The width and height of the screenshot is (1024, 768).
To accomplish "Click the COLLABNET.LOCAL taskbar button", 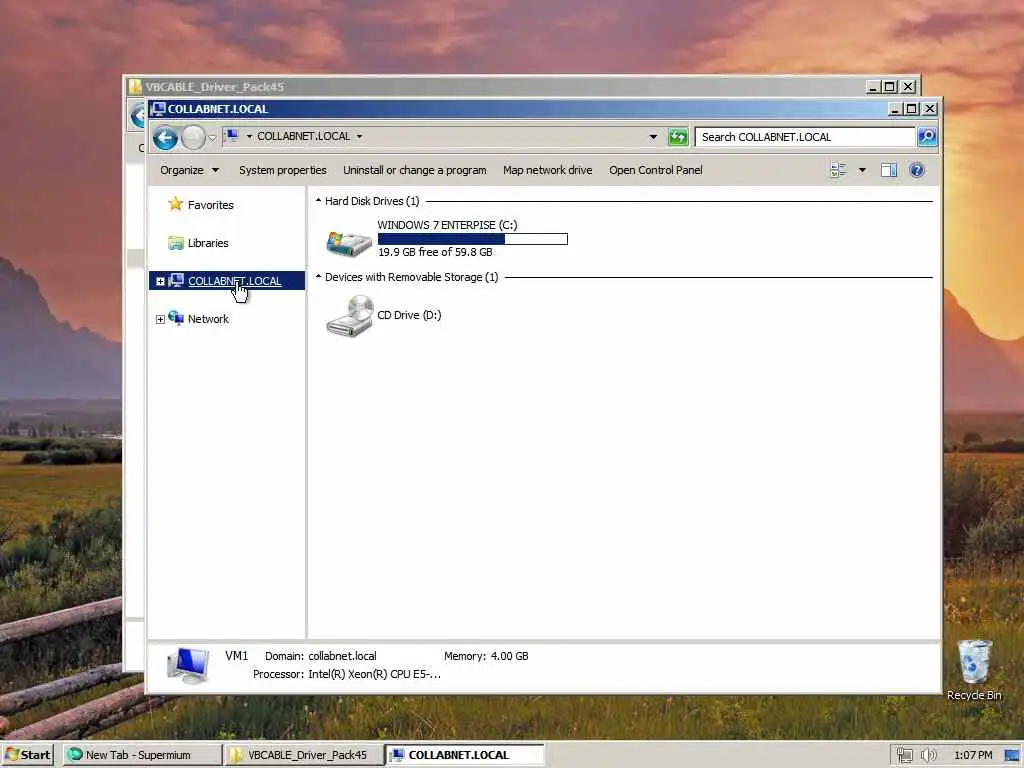I will coord(465,755).
